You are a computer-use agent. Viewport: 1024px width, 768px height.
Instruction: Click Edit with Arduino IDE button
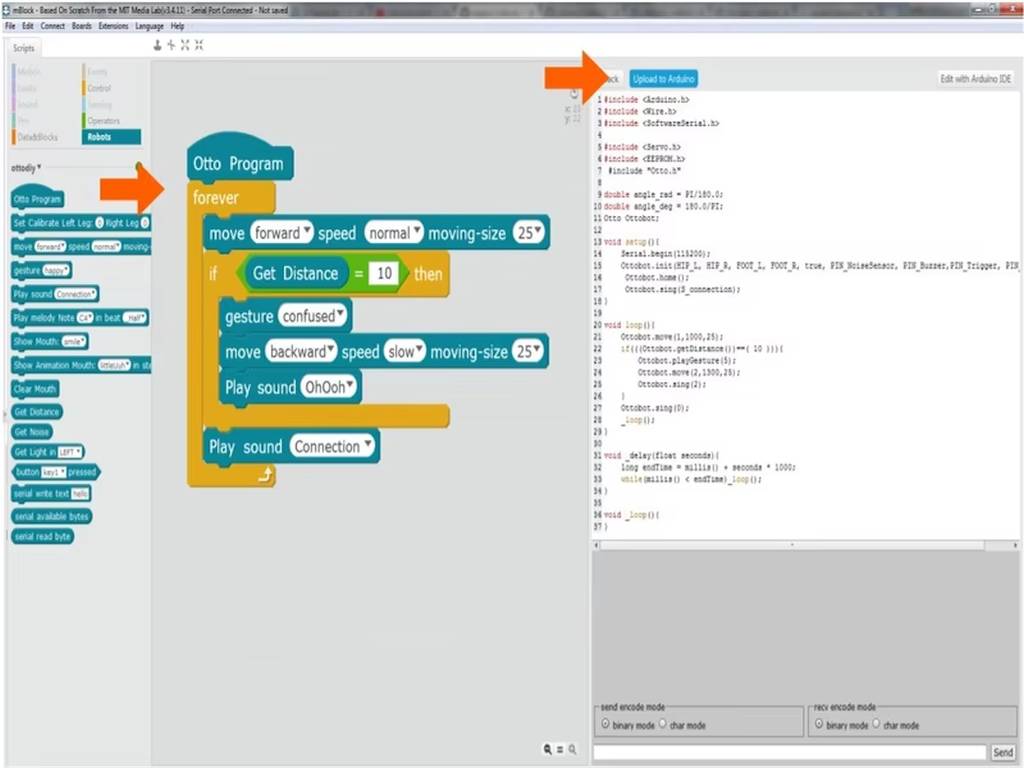(x=975, y=79)
